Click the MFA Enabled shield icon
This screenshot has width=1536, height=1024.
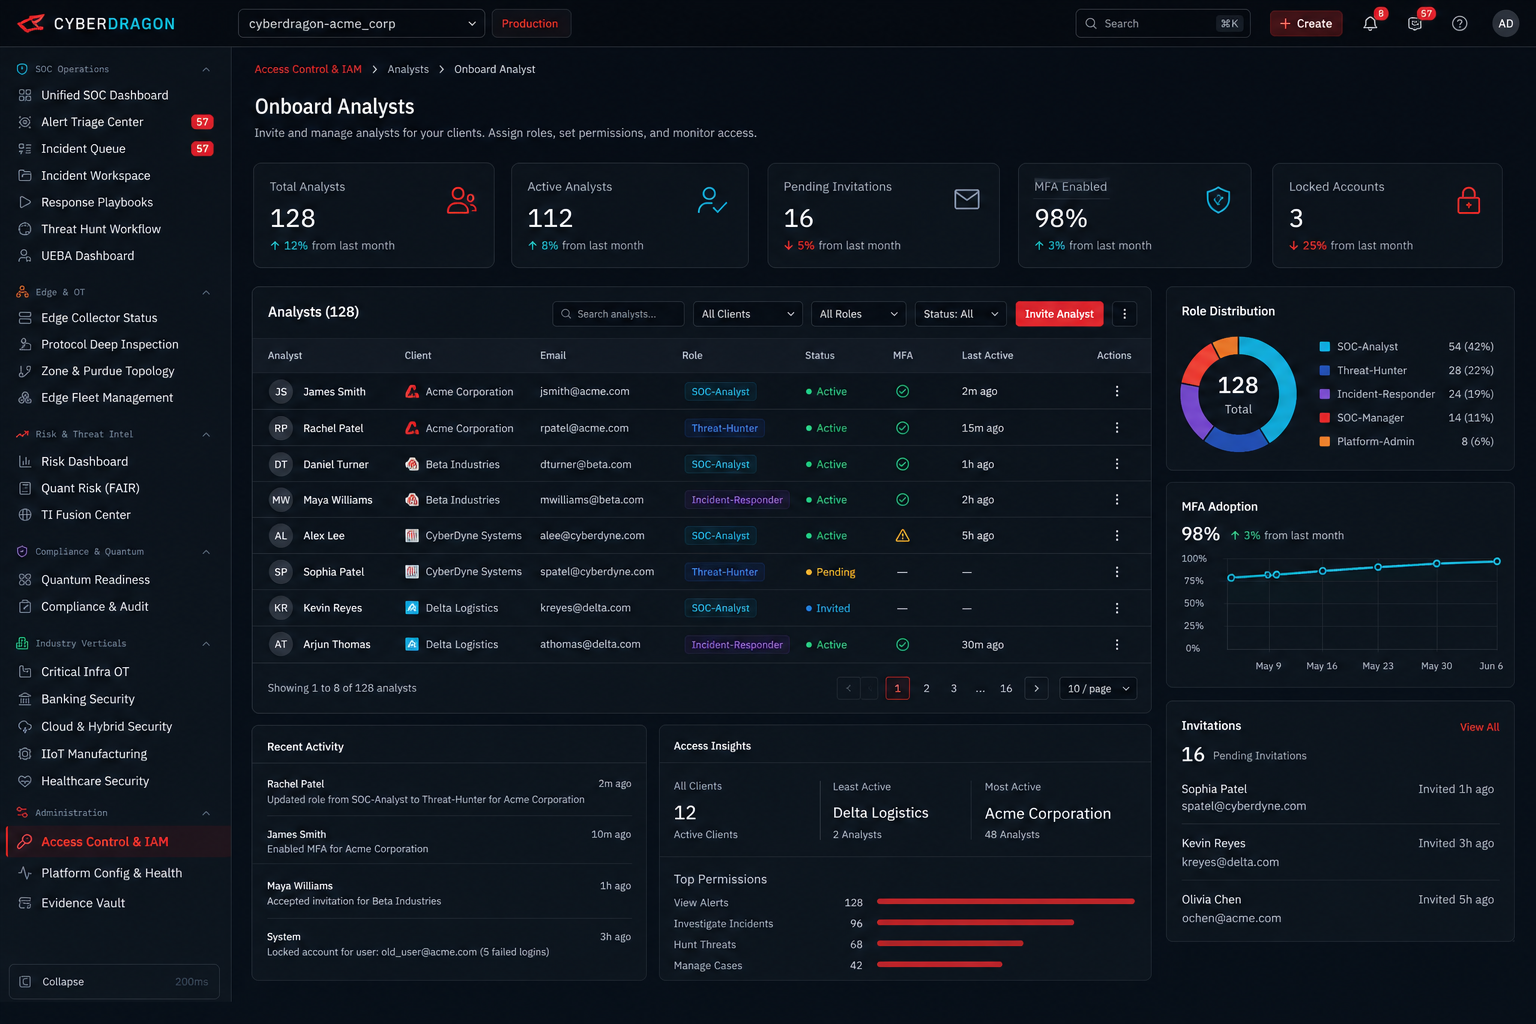1218,200
